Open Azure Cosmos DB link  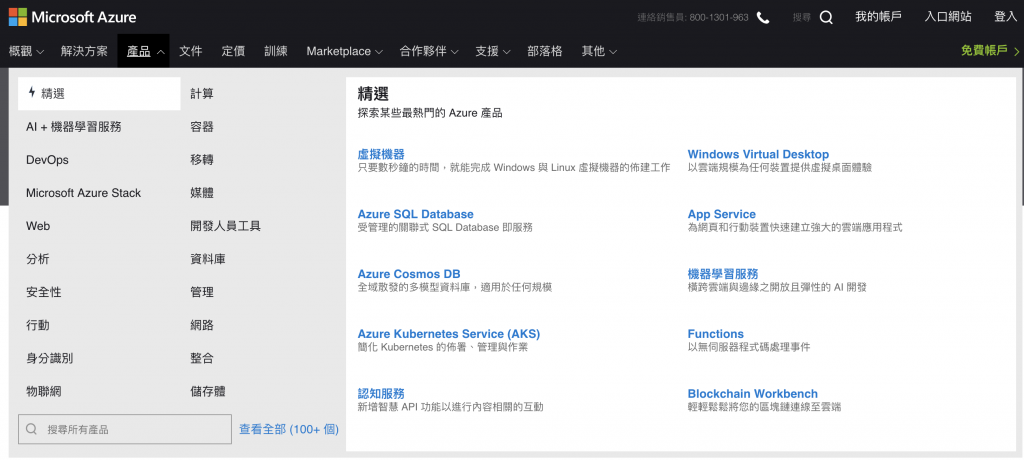point(409,274)
